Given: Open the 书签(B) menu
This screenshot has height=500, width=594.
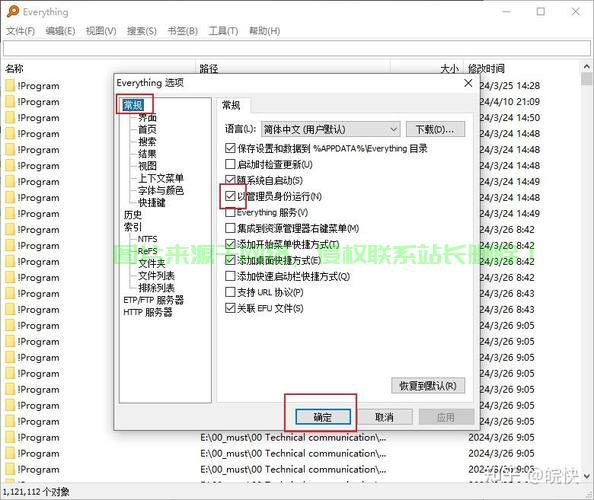Looking at the screenshot, I should tap(183, 31).
